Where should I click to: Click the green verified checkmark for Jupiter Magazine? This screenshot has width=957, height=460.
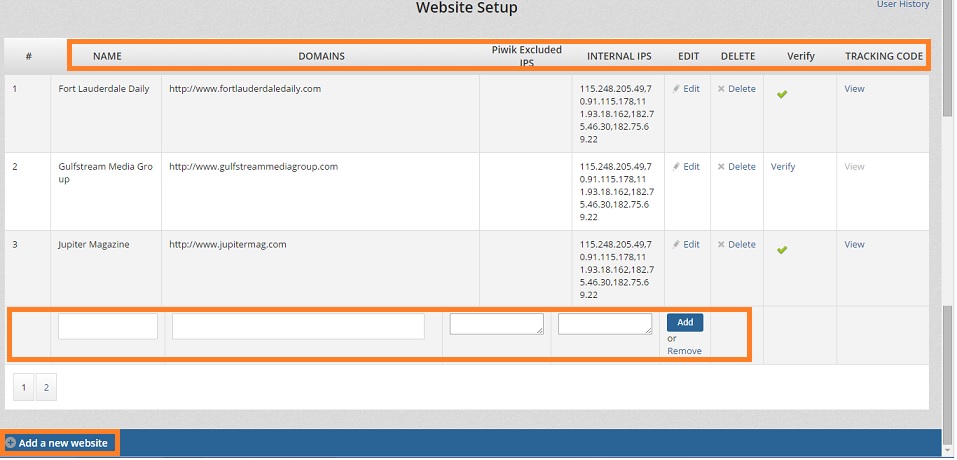click(781, 250)
